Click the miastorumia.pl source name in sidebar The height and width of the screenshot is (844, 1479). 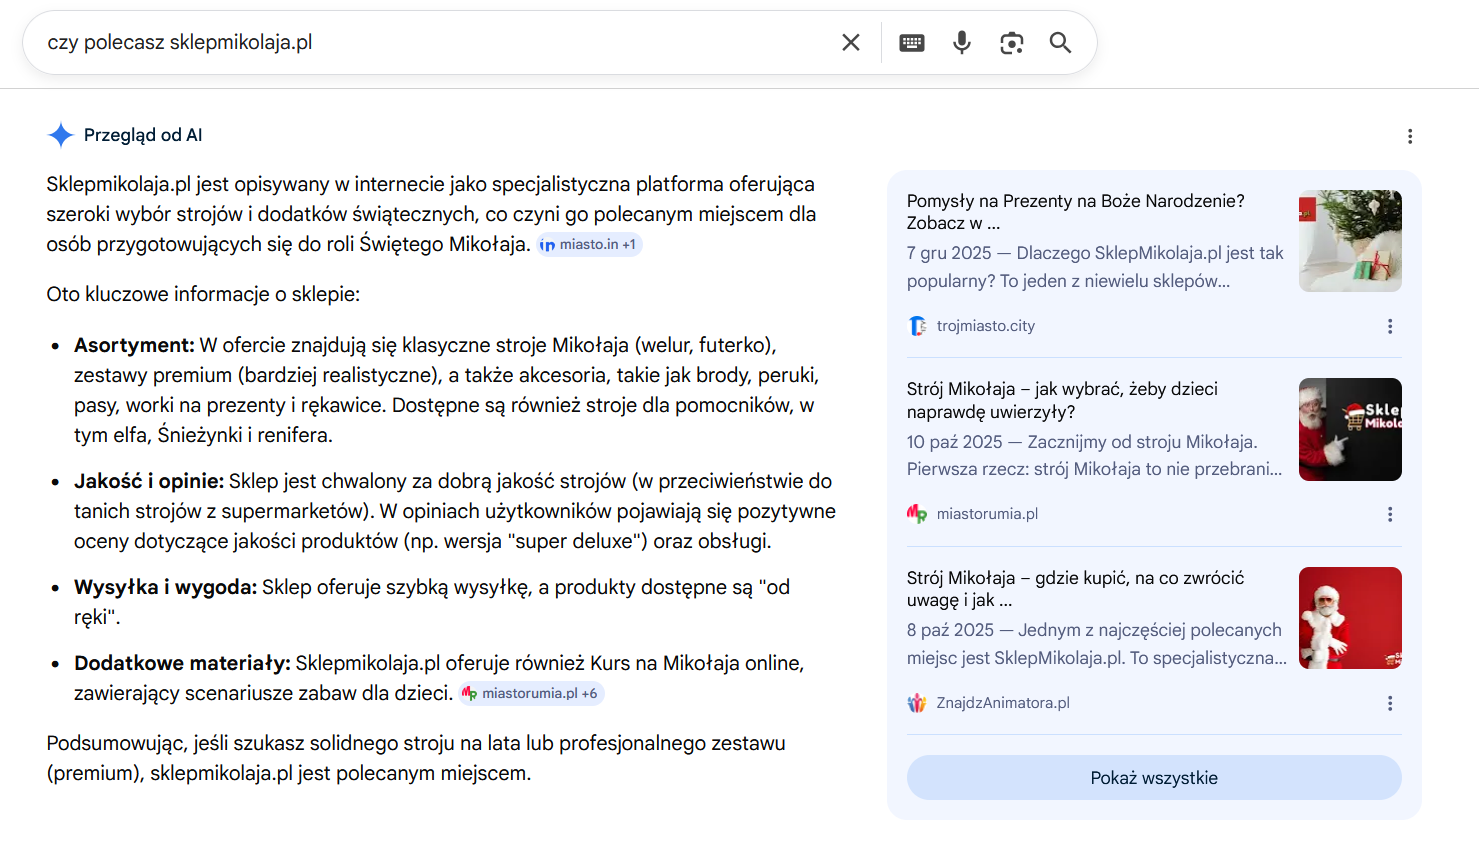coord(987,514)
